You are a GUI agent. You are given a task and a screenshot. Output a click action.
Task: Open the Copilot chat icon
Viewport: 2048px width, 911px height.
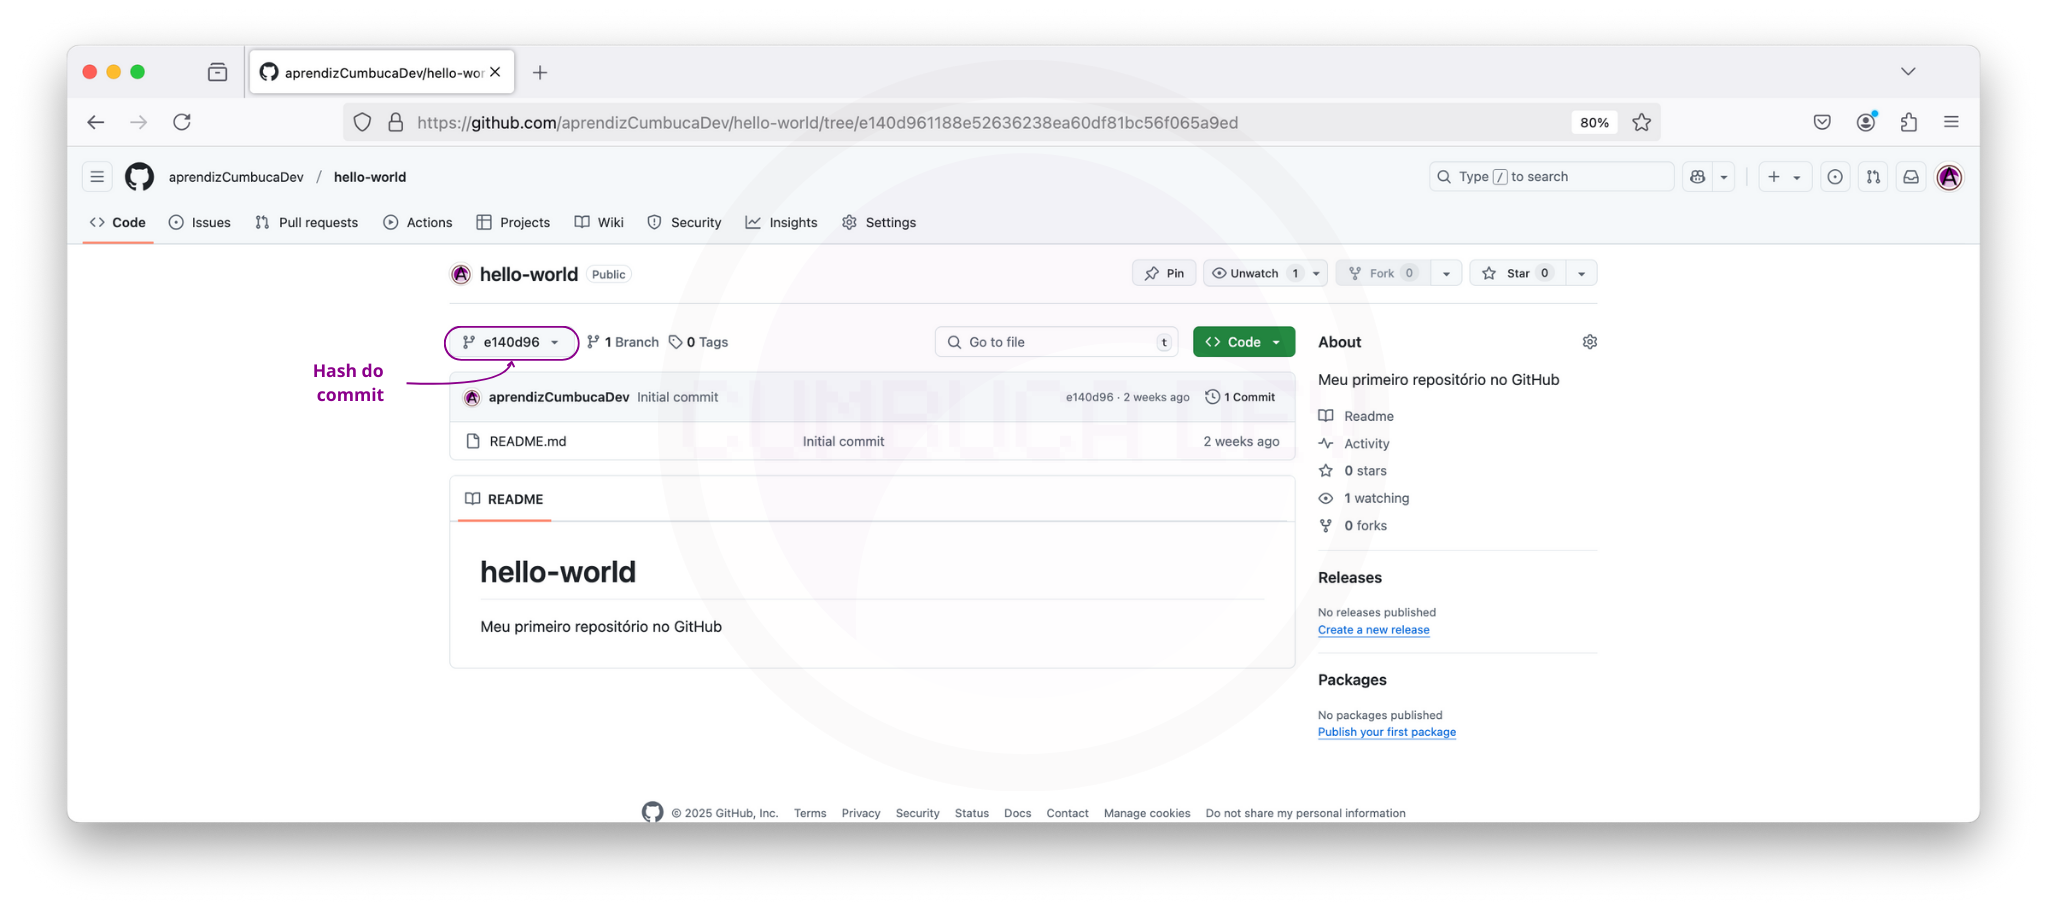[x=1697, y=177]
